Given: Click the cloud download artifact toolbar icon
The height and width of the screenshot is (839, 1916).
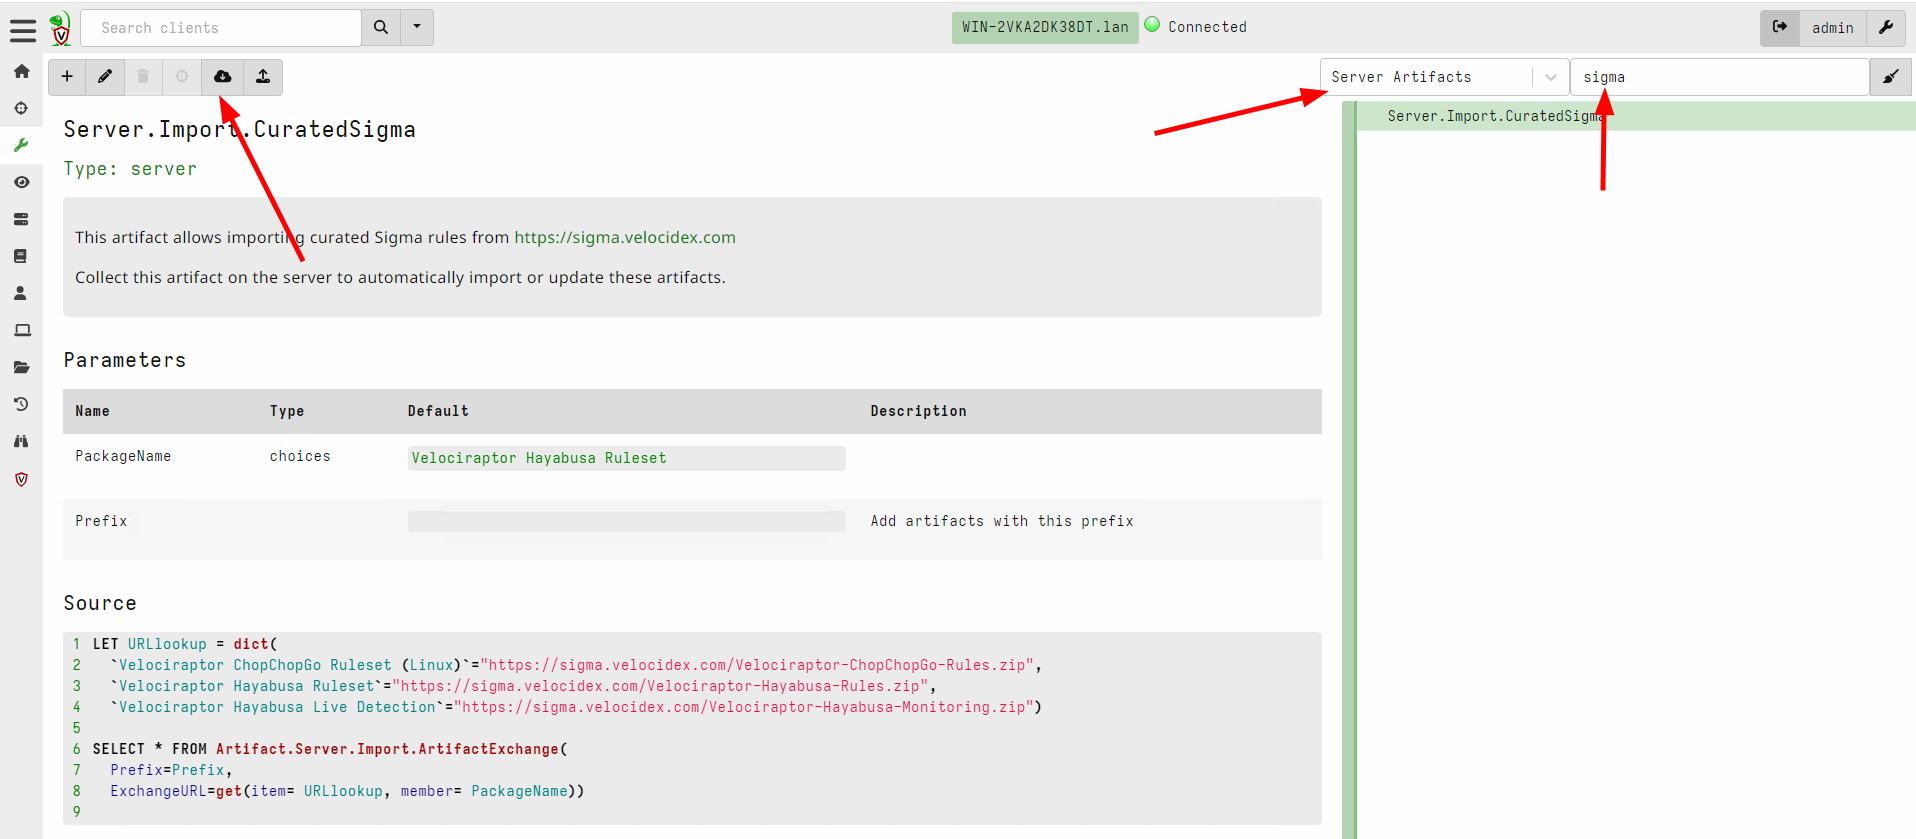Looking at the screenshot, I should [223, 77].
